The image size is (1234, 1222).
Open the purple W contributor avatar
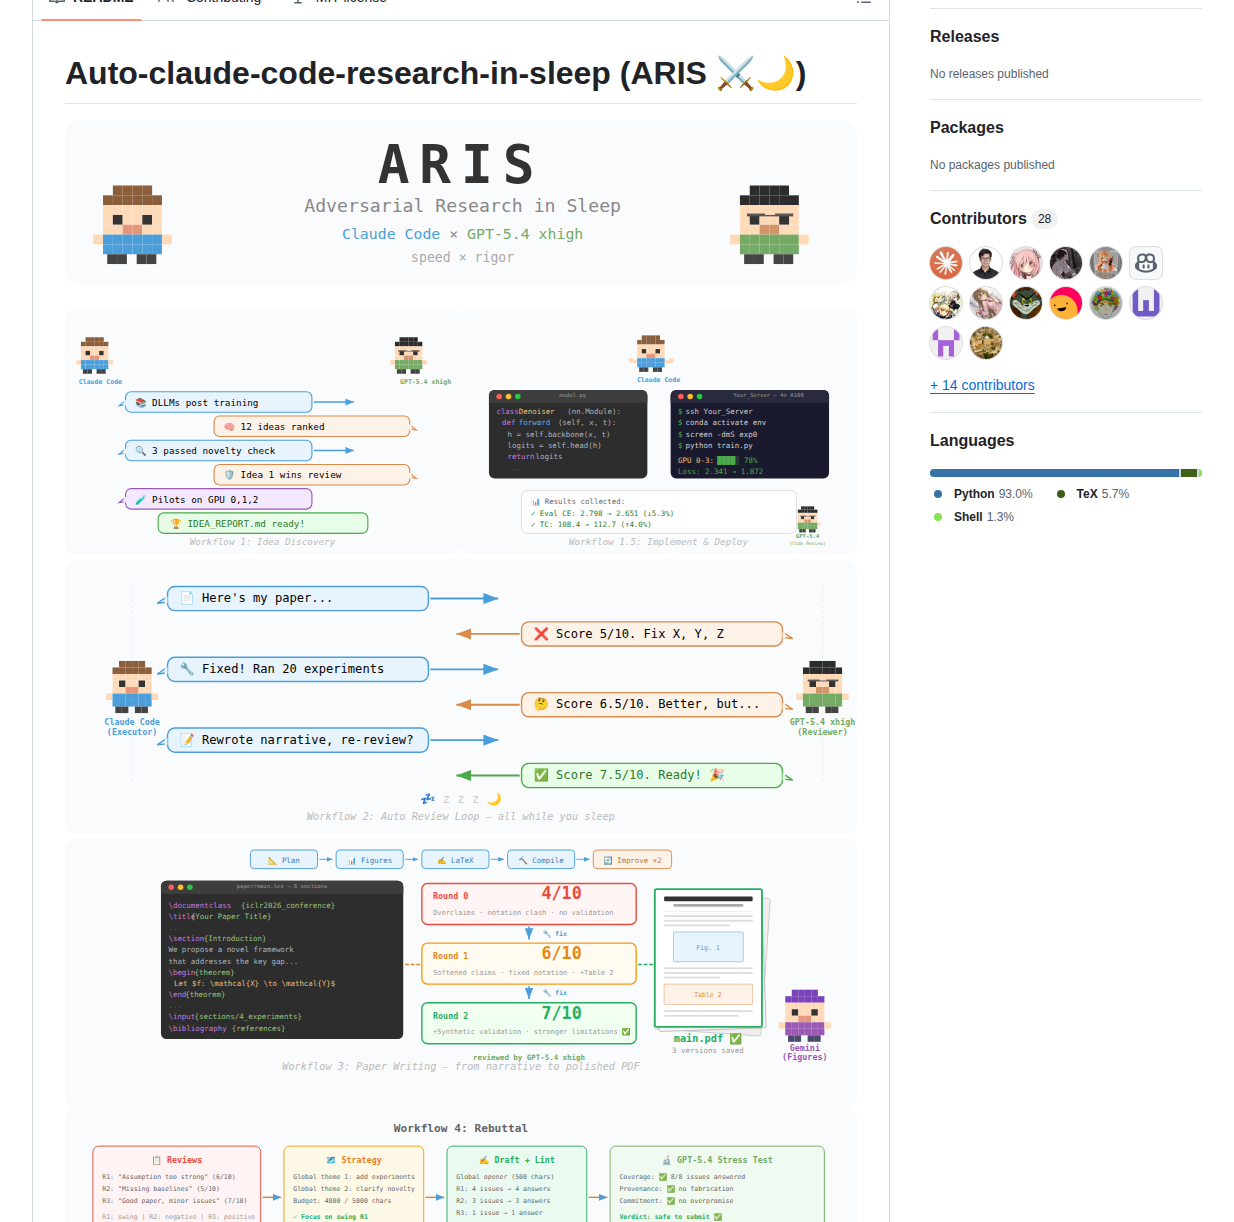(1146, 302)
